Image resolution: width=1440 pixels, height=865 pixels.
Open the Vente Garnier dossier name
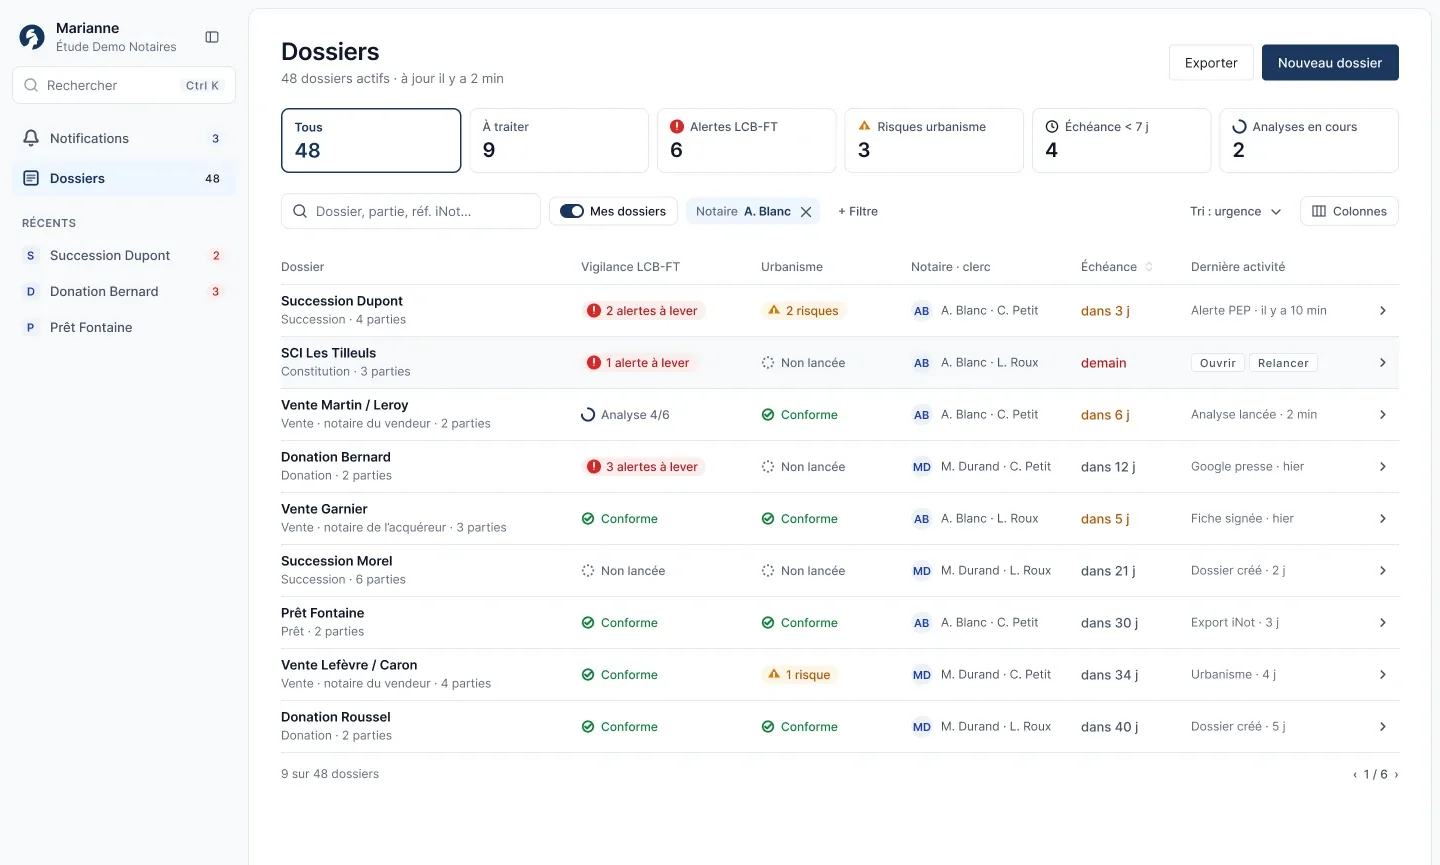click(324, 509)
